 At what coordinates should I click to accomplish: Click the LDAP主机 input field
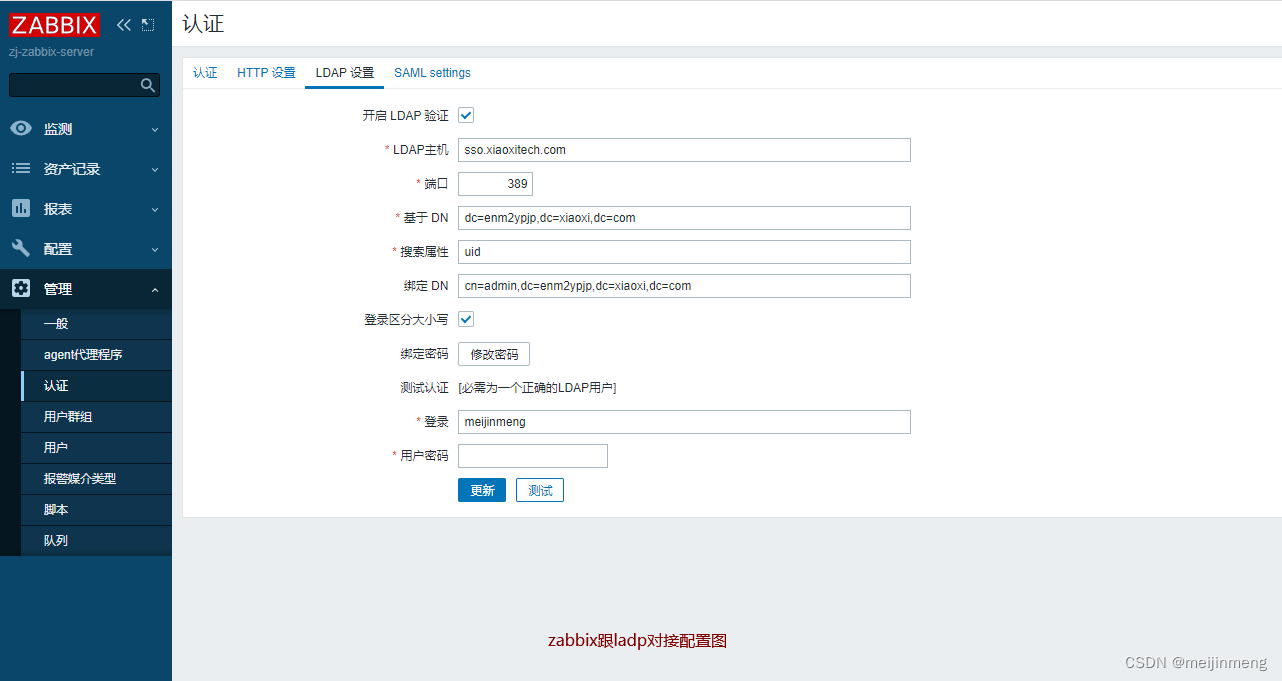pos(684,150)
